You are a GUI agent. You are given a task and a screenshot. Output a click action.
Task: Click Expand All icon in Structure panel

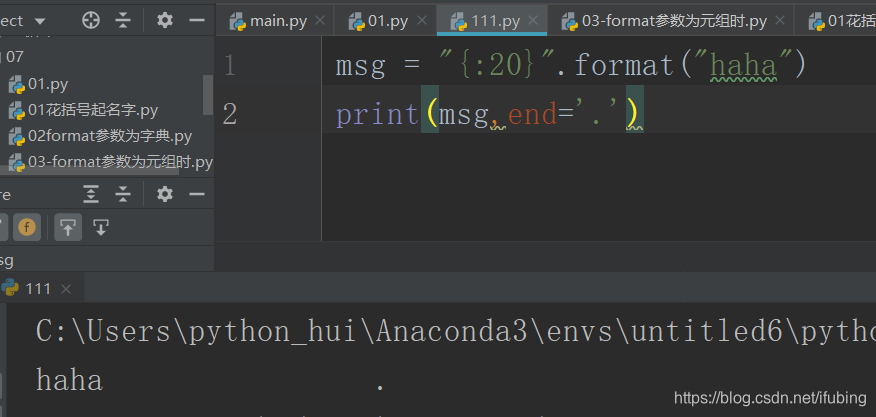[x=91, y=195]
